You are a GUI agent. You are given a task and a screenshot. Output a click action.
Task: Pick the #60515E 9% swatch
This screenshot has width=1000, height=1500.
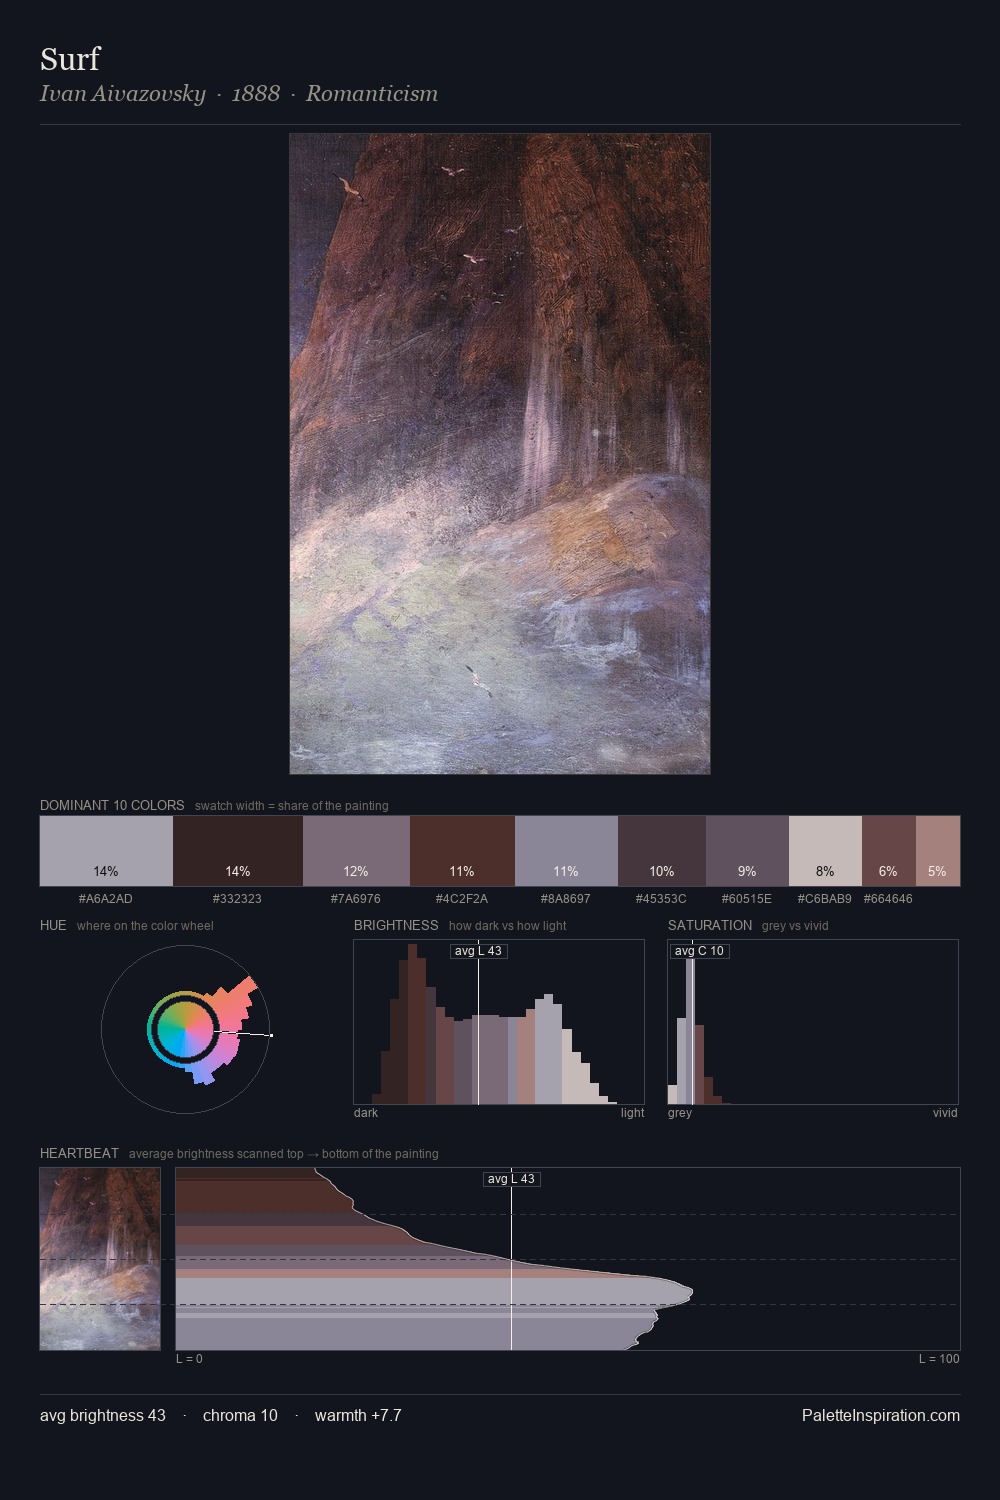[747, 851]
